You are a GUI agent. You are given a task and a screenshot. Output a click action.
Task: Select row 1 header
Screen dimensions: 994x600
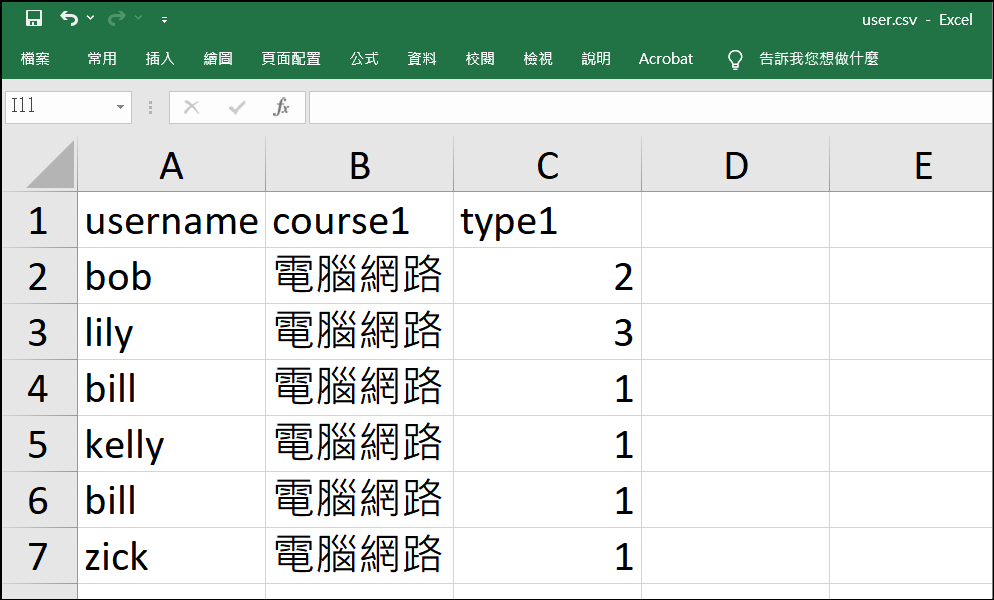(39, 219)
